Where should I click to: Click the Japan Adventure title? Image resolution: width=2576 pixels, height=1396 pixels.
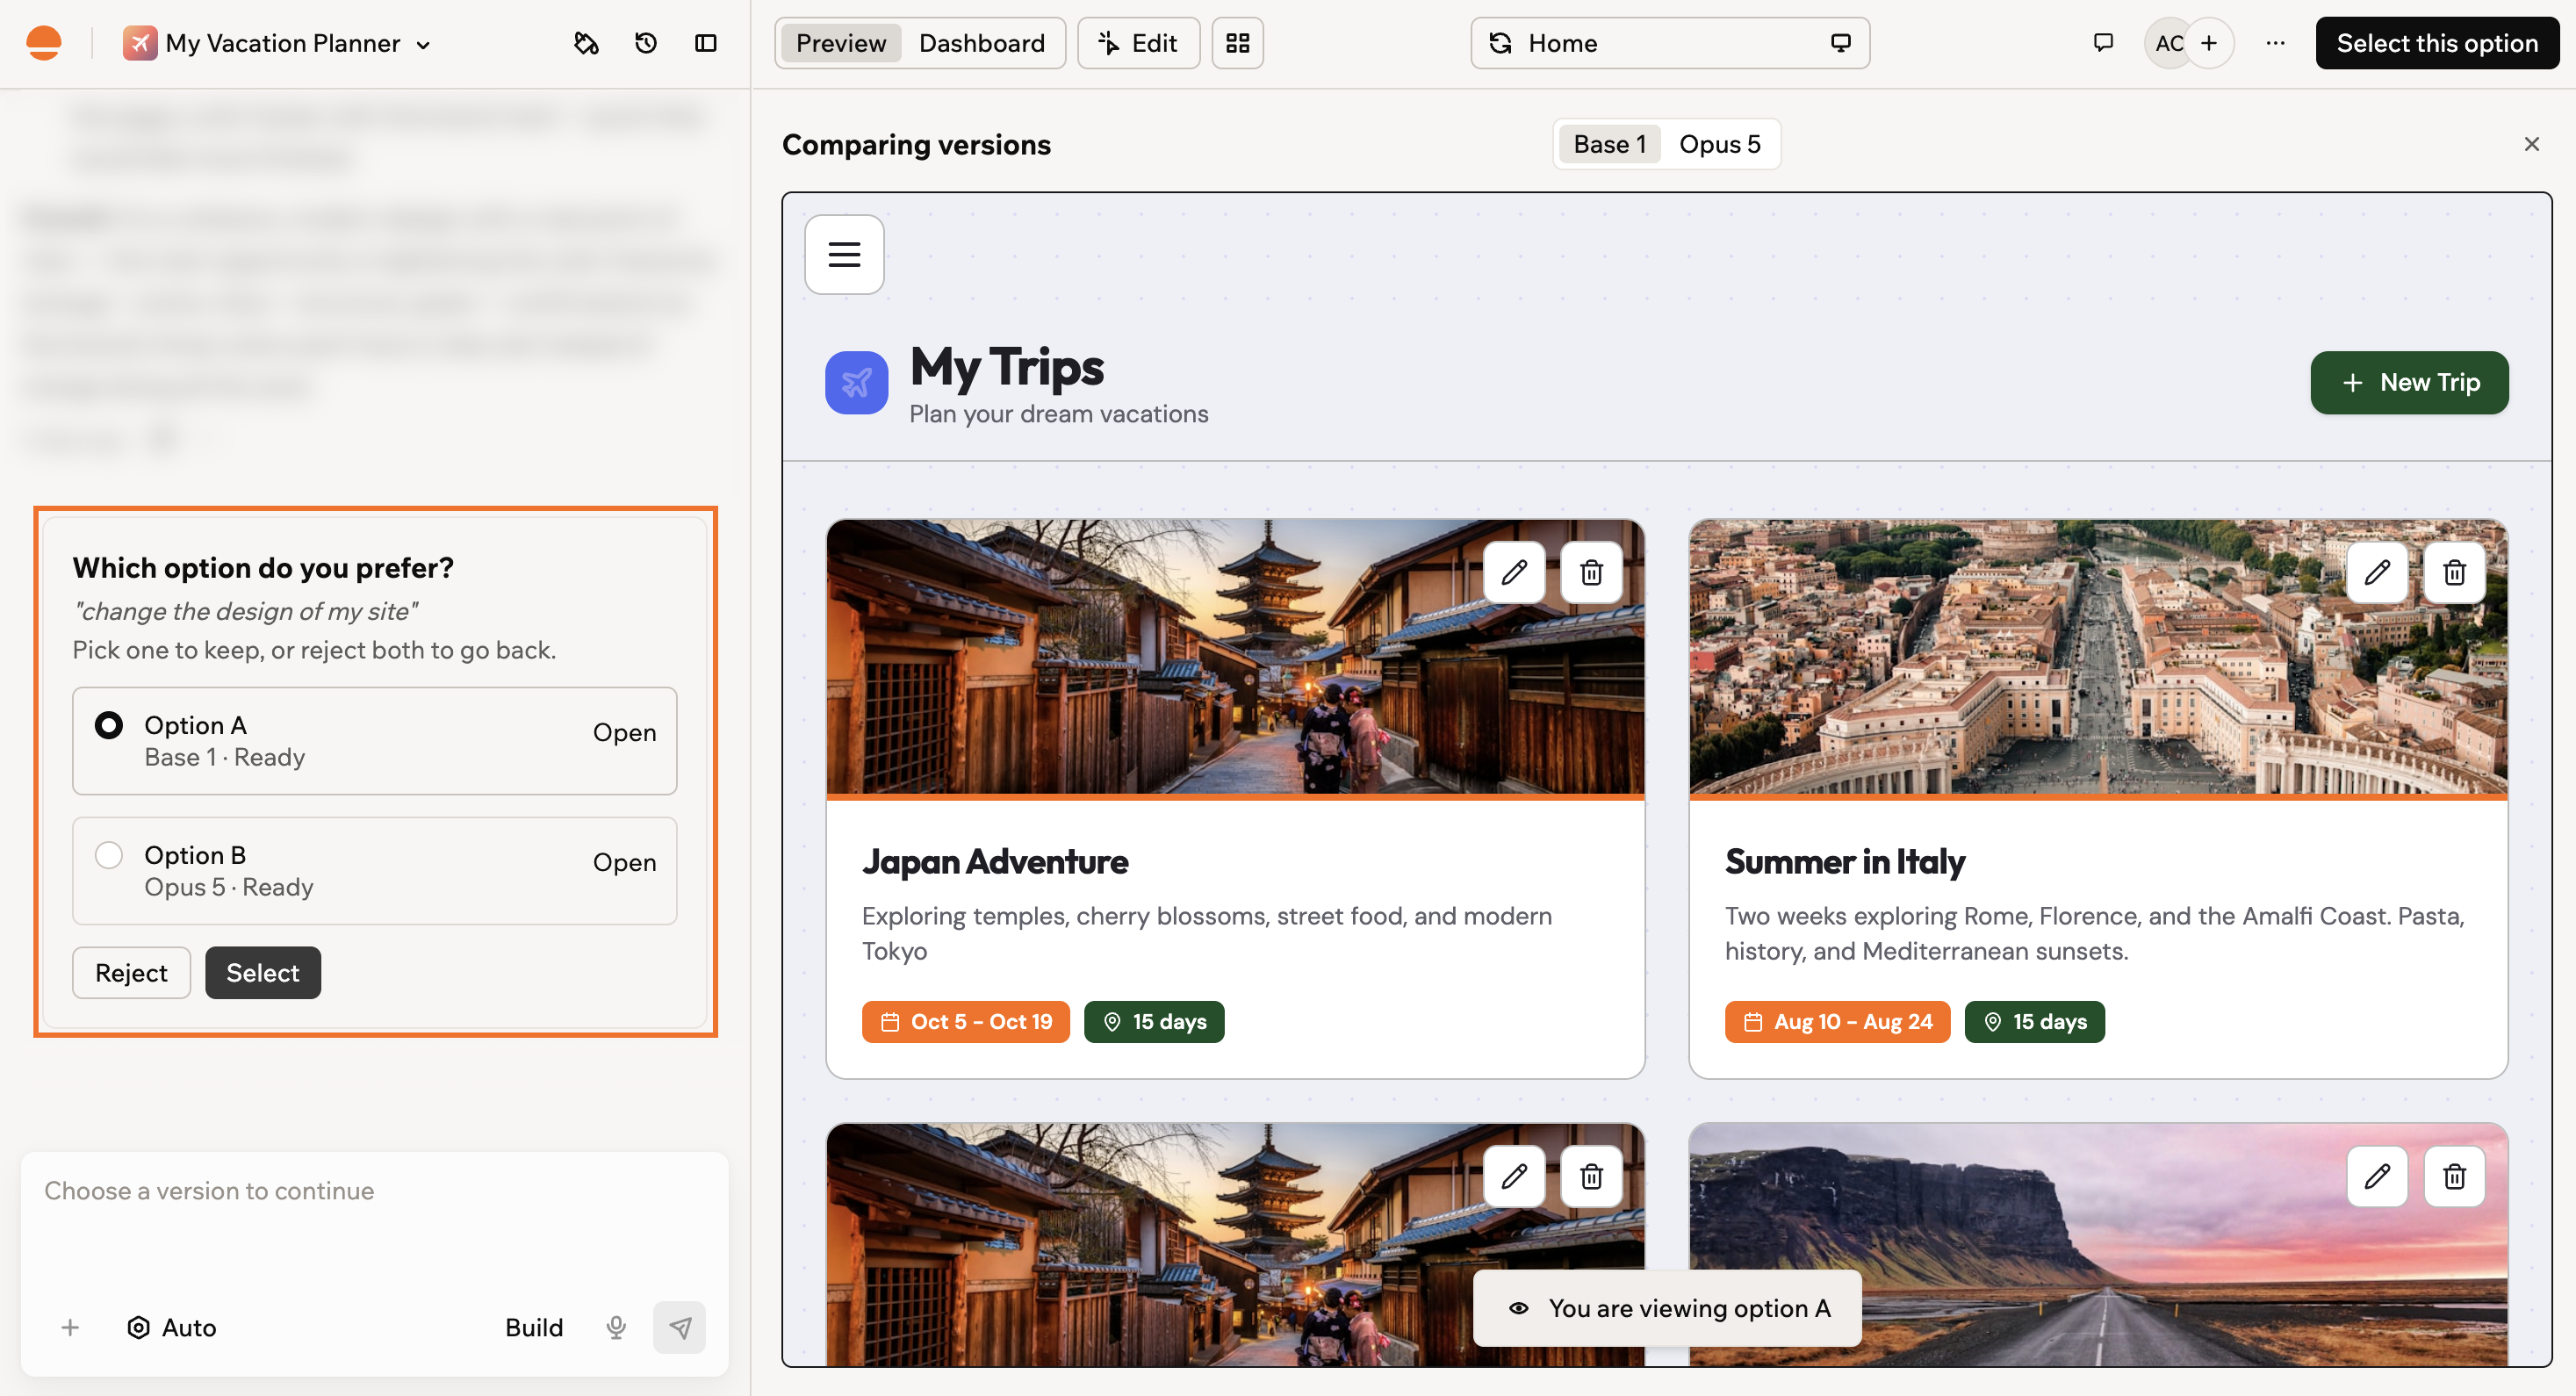995,861
